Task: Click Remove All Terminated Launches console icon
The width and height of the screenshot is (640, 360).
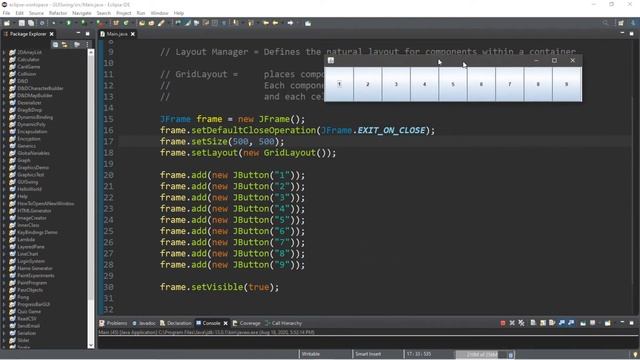Action: 521,323
